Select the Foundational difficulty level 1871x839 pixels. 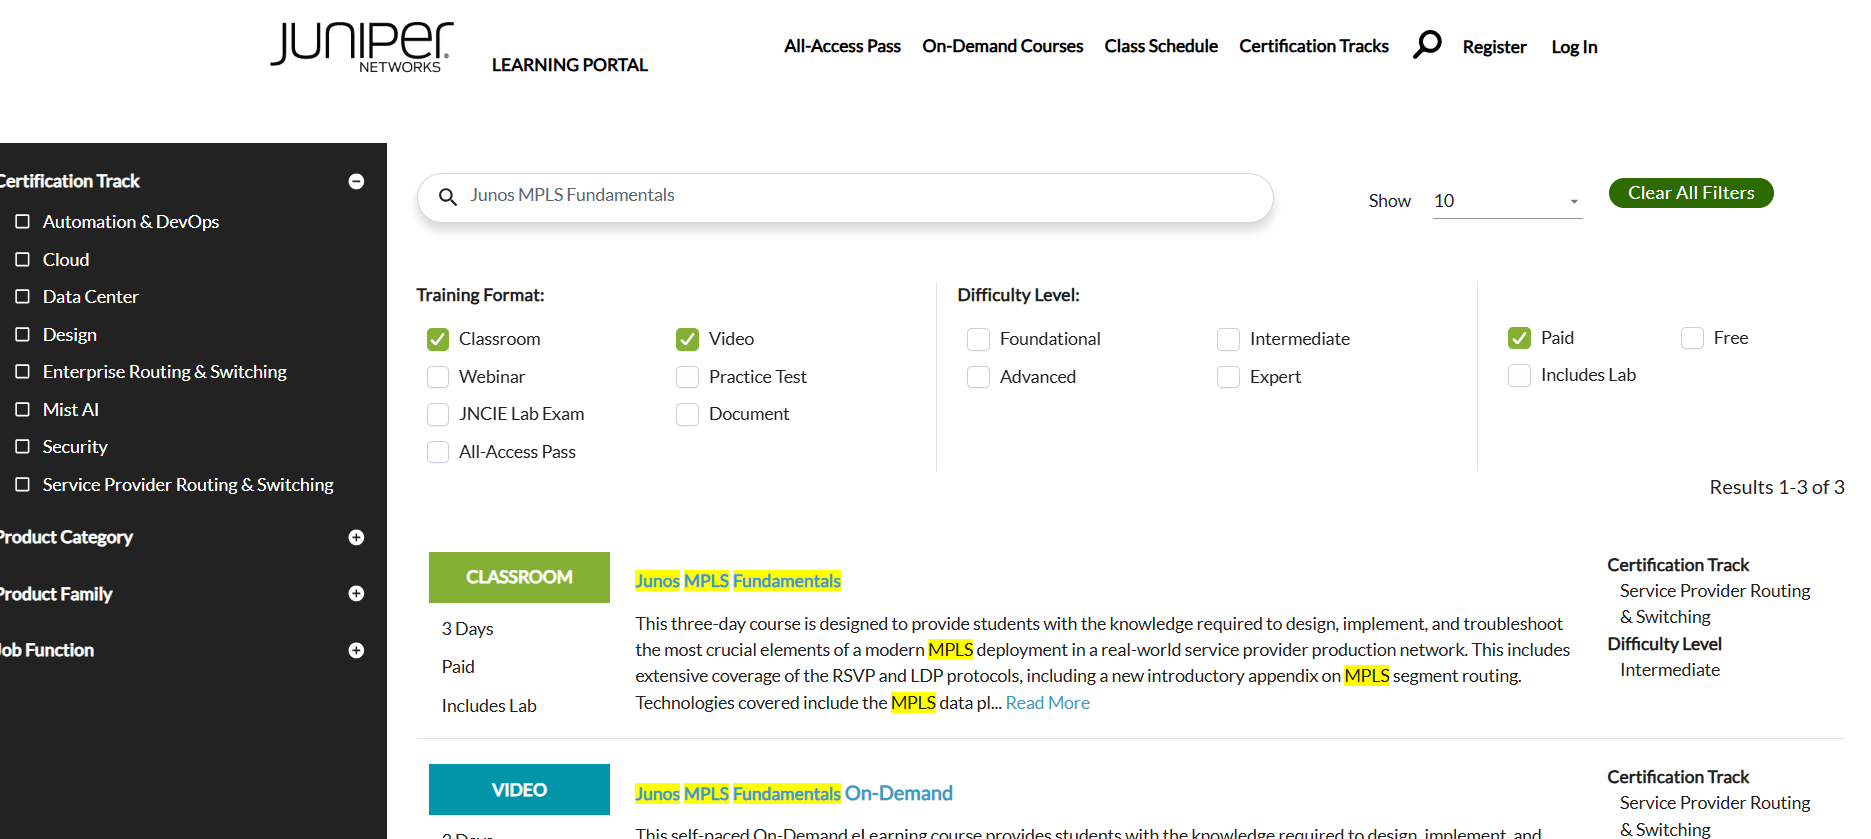point(978,339)
